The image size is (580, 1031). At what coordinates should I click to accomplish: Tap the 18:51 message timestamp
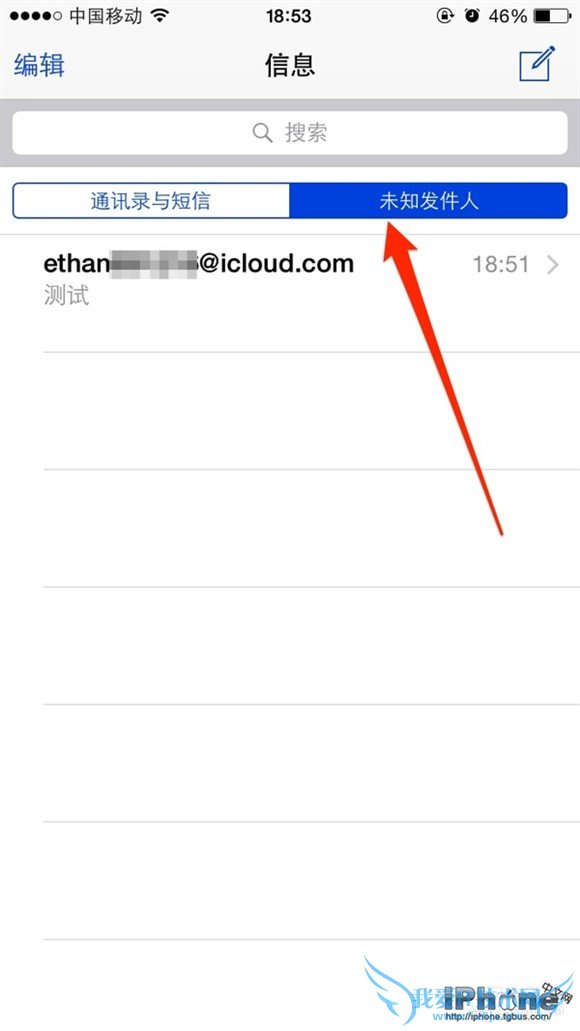[501, 265]
